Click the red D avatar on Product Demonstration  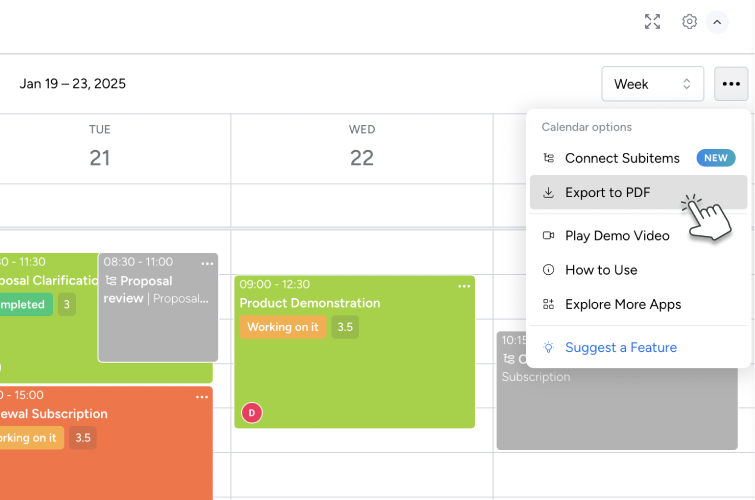pos(252,412)
